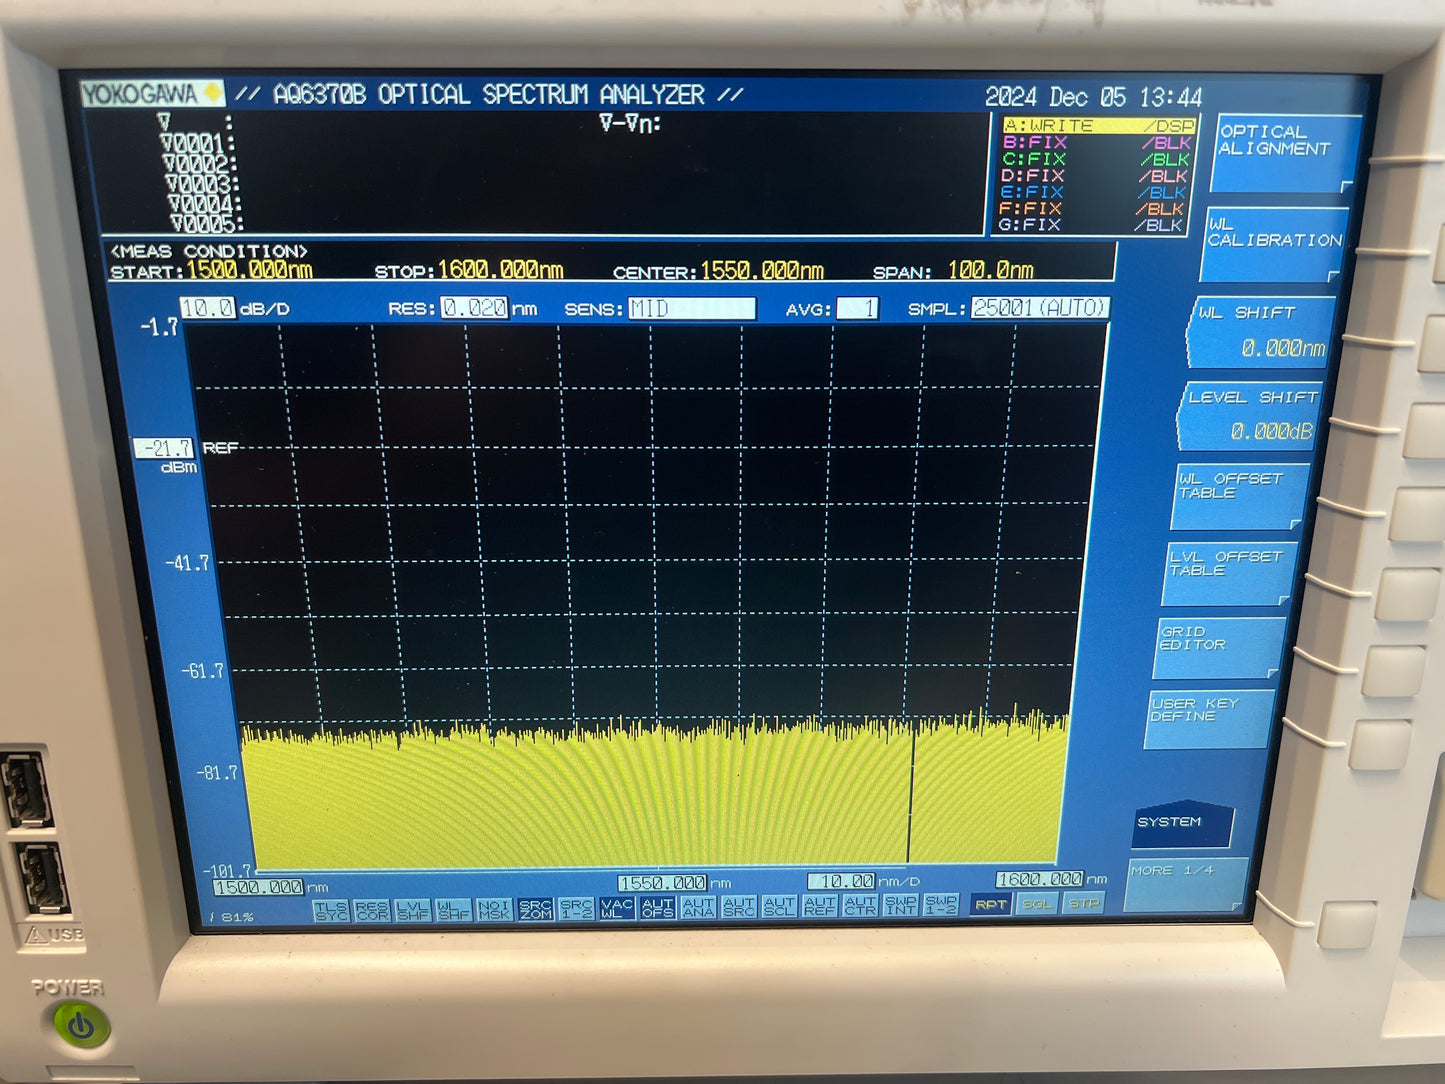Select the LVL SHF status icon

point(412,910)
